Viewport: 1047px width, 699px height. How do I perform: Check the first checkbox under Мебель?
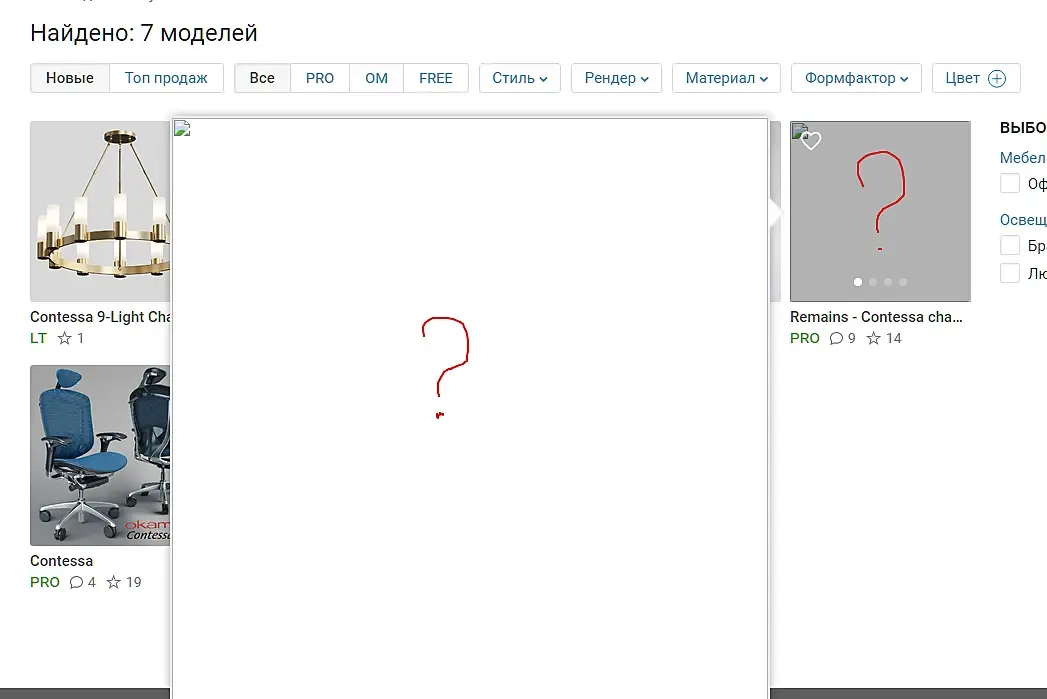(x=1010, y=183)
